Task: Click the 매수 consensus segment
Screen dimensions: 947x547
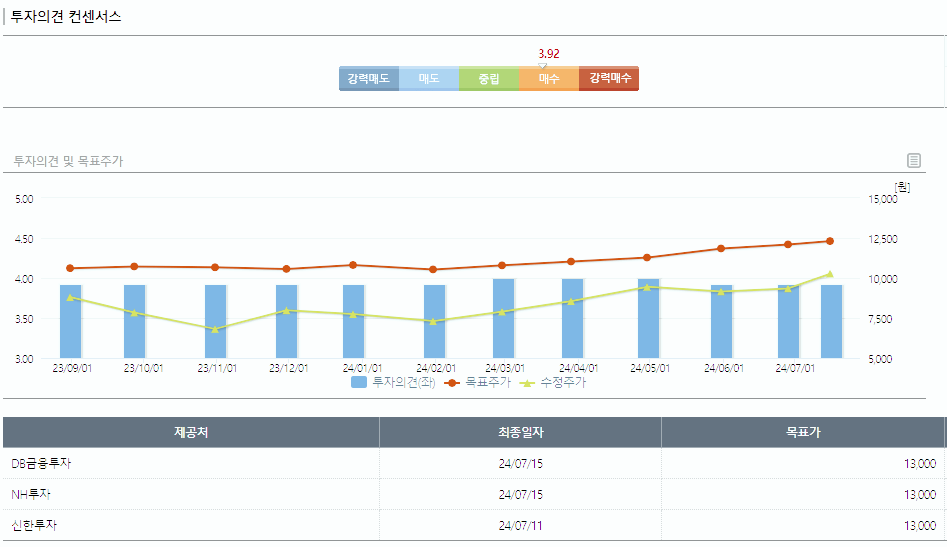Action: coord(549,78)
